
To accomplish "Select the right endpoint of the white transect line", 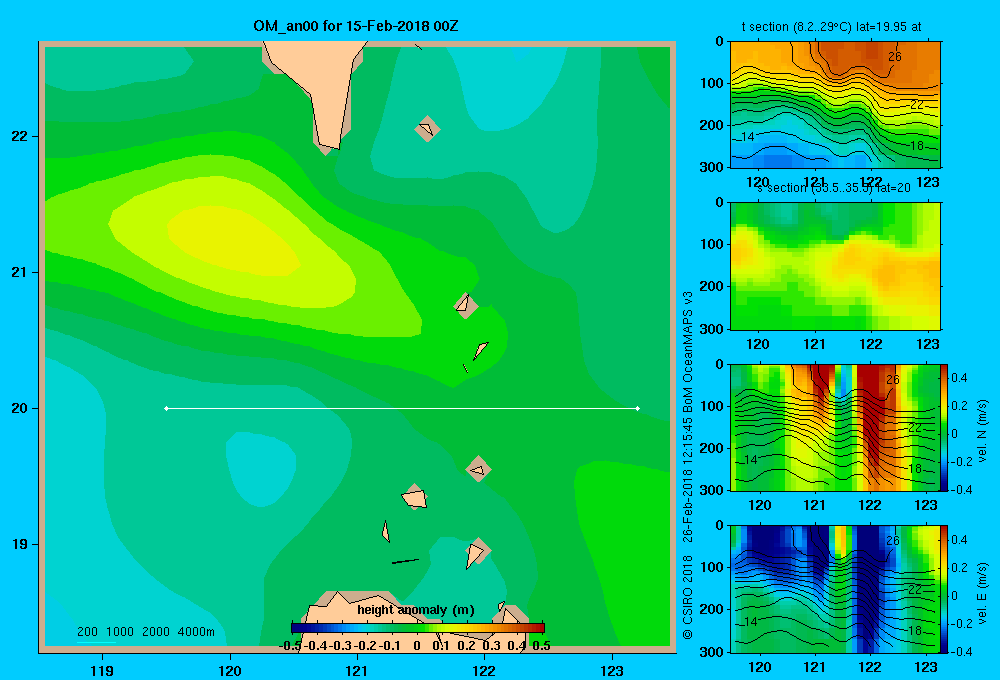I will point(638,408).
